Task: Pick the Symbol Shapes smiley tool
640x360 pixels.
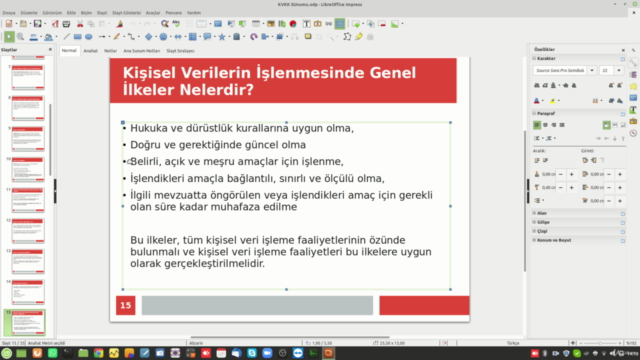Action: tap(163, 37)
